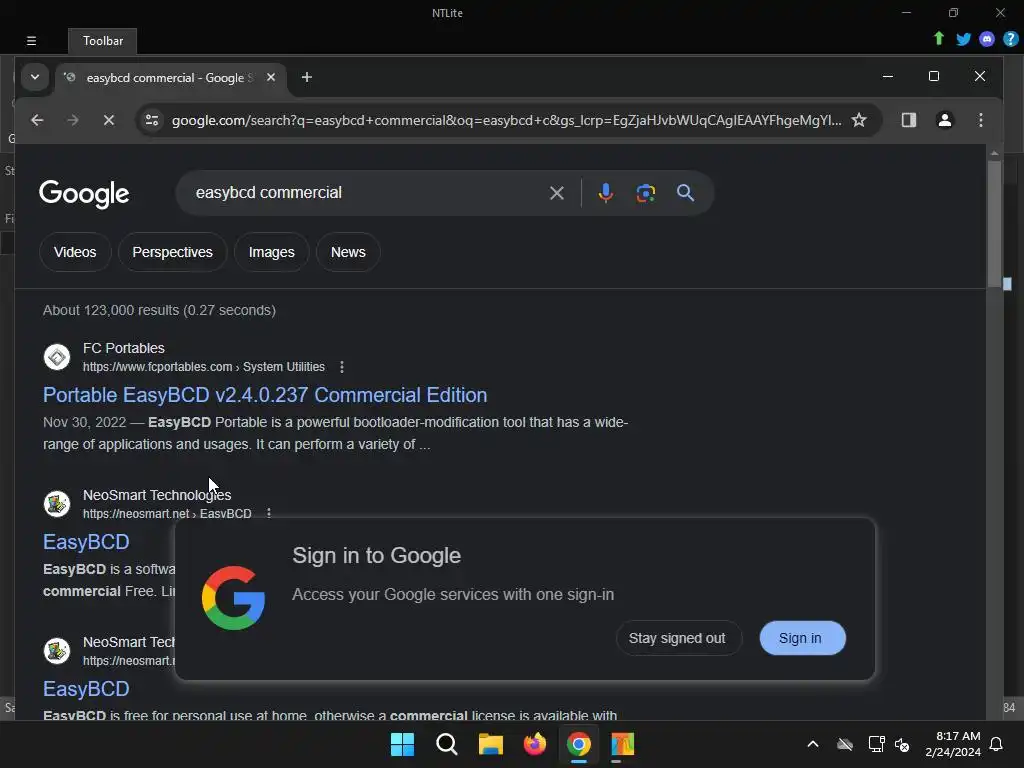This screenshot has width=1024, height=768.
Task: Click the cloud sync tray icon
Action: tap(844, 744)
